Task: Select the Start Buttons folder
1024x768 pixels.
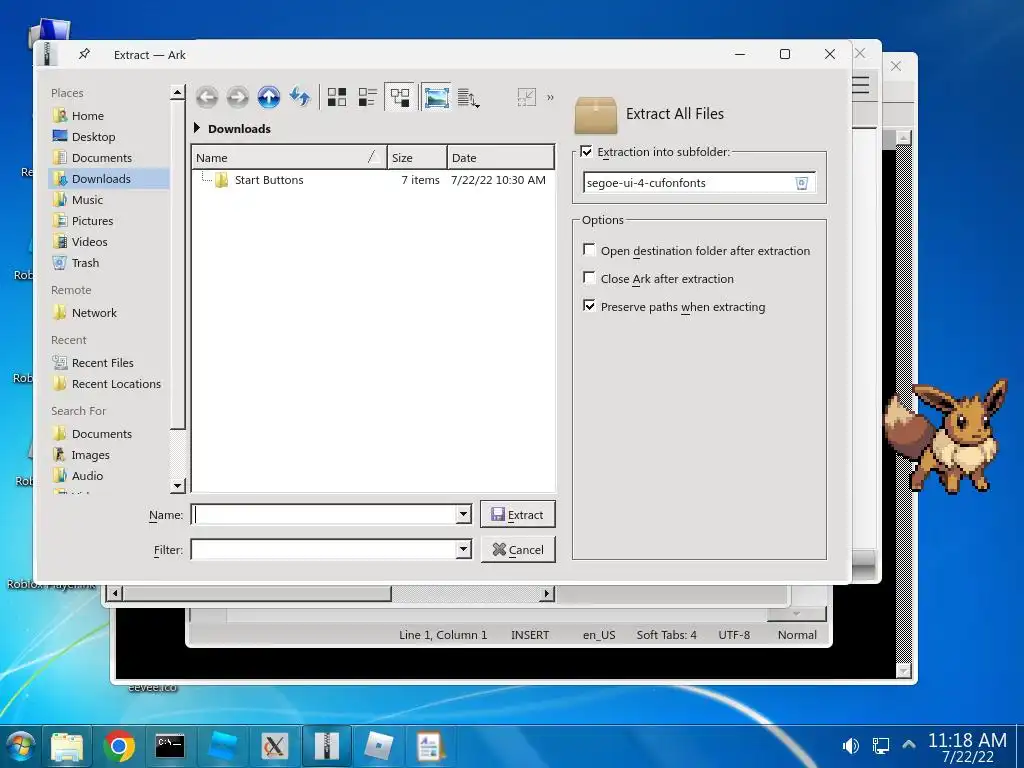Action: click(268, 180)
